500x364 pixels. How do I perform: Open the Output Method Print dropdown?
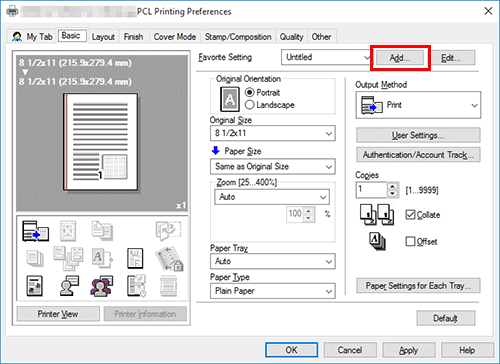pos(418,105)
